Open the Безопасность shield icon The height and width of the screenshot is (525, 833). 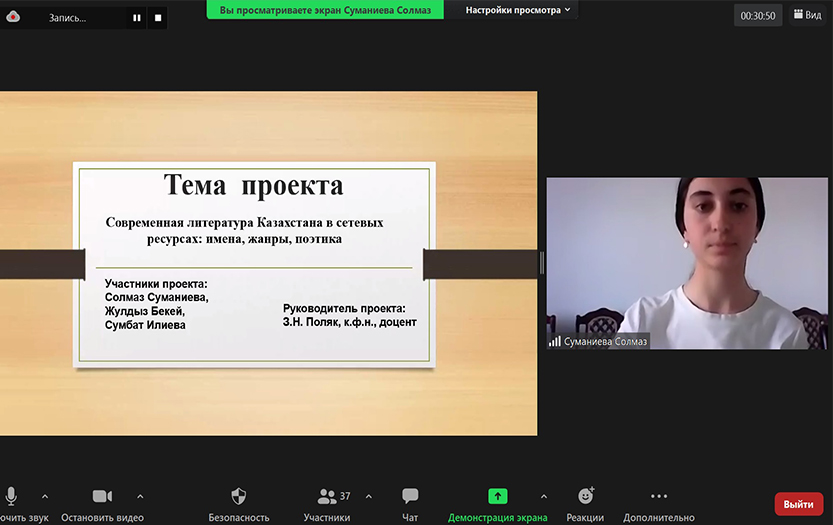[x=238, y=497]
